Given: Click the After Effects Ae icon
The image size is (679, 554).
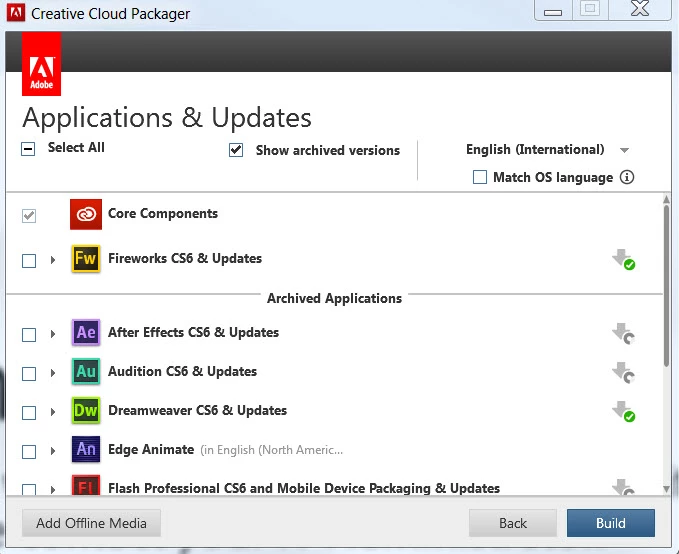Looking at the screenshot, I should click(x=86, y=332).
